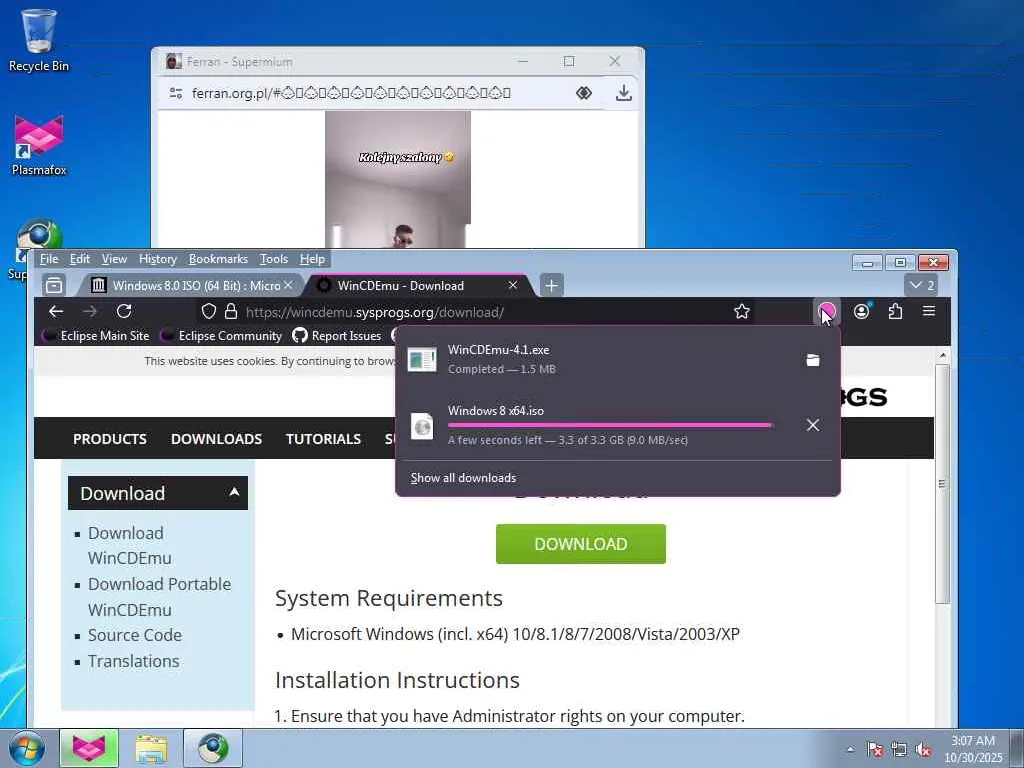Click the taskbar clock showing 3:07 AM
The width and height of the screenshot is (1024, 768).
[x=973, y=749]
